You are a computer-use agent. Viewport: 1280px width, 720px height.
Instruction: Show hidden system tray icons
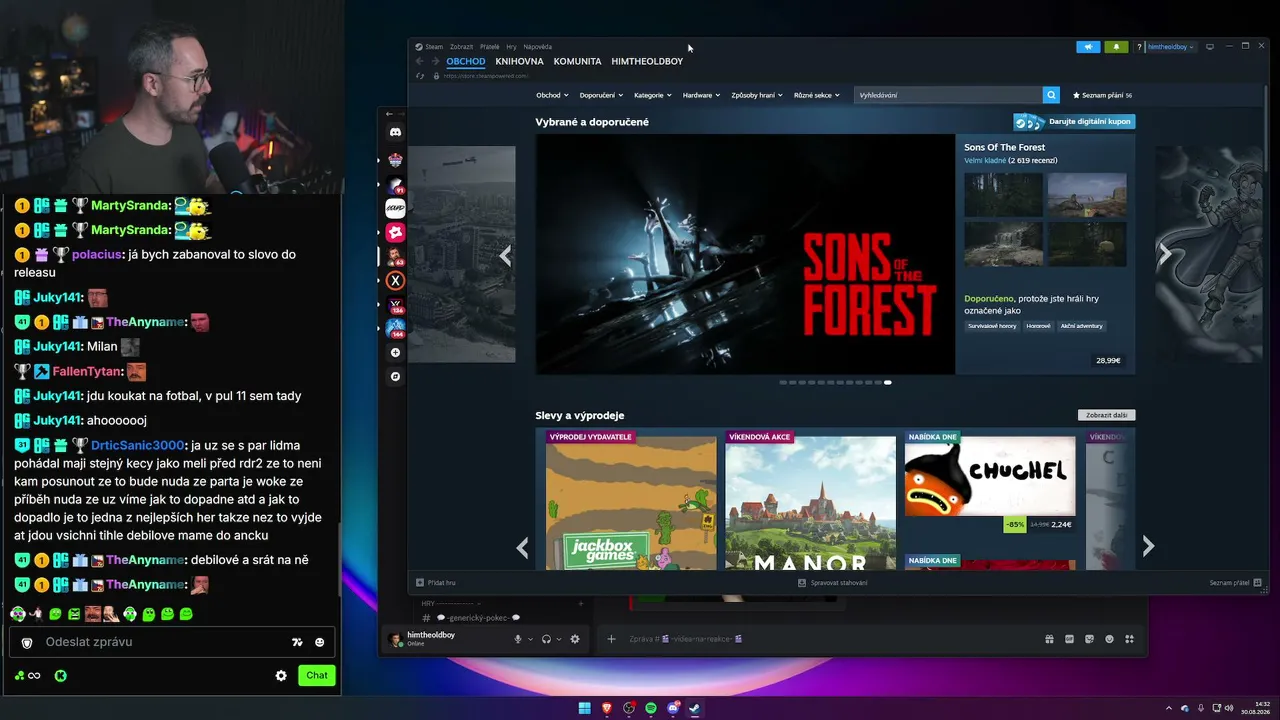pyautogui.click(x=1170, y=708)
